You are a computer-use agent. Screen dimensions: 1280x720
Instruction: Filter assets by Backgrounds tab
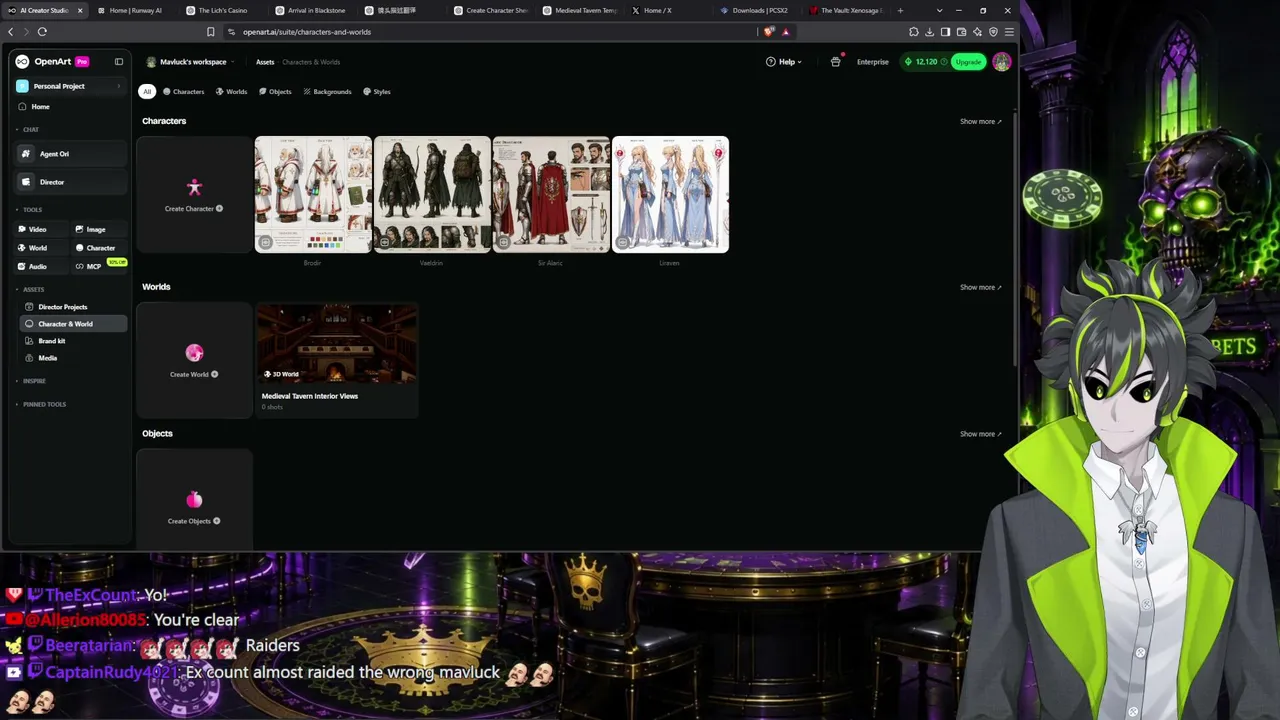tap(327, 91)
